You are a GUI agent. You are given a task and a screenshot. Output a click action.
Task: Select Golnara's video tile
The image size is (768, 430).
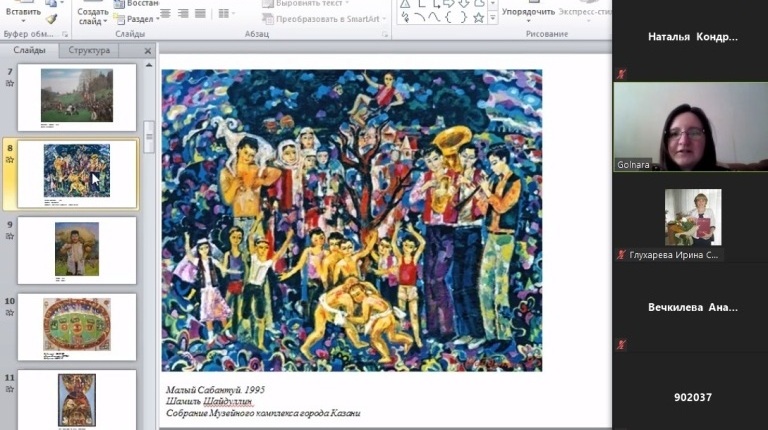(x=691, y=126)
